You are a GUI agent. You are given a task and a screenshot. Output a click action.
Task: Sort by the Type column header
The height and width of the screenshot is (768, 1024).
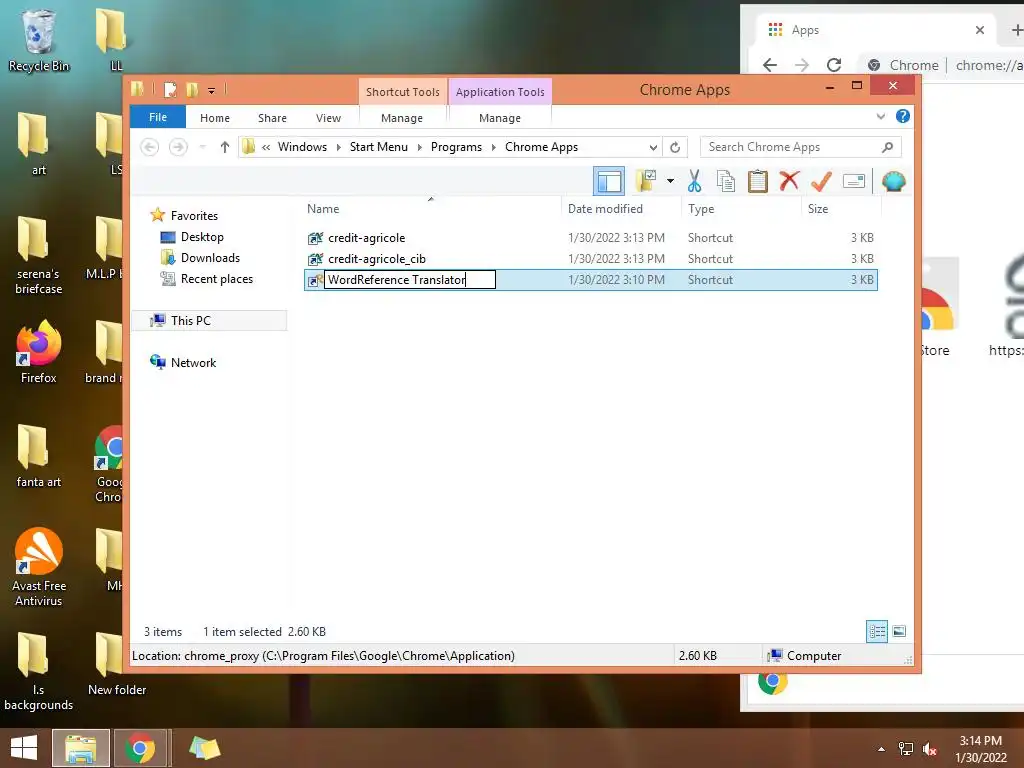coord(741,209)
